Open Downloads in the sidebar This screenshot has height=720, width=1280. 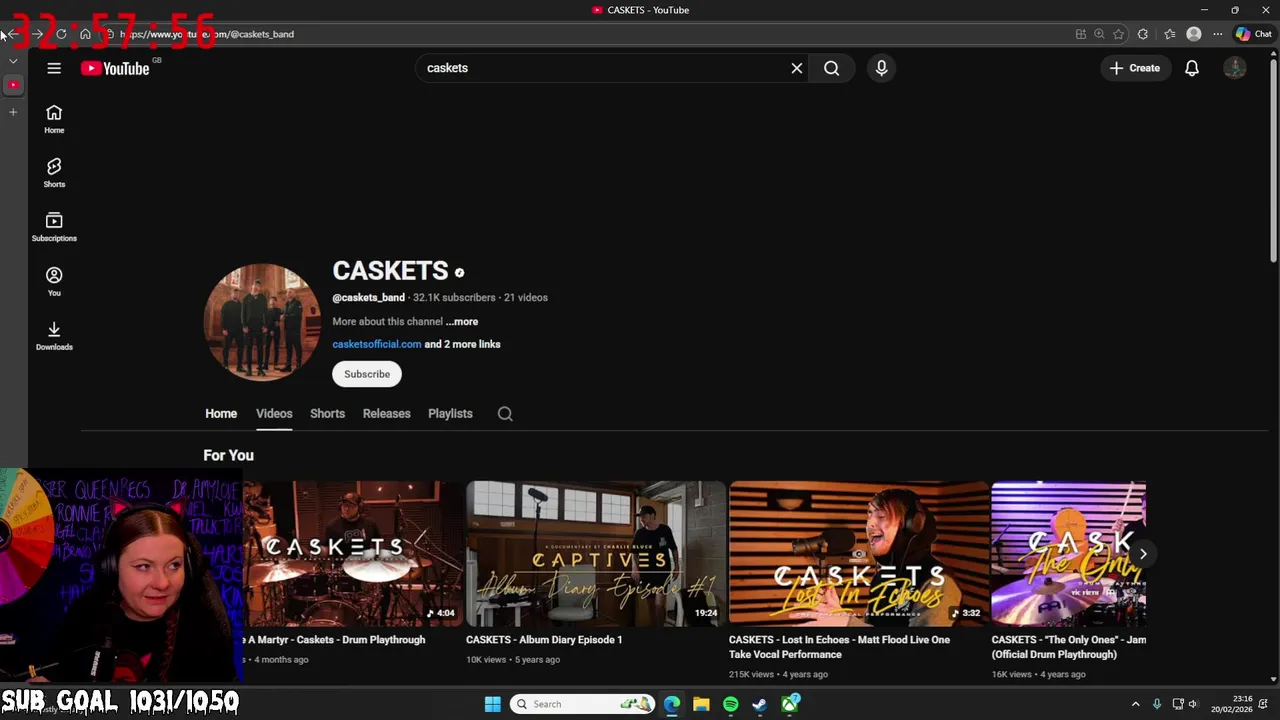[x=54, y=335]
